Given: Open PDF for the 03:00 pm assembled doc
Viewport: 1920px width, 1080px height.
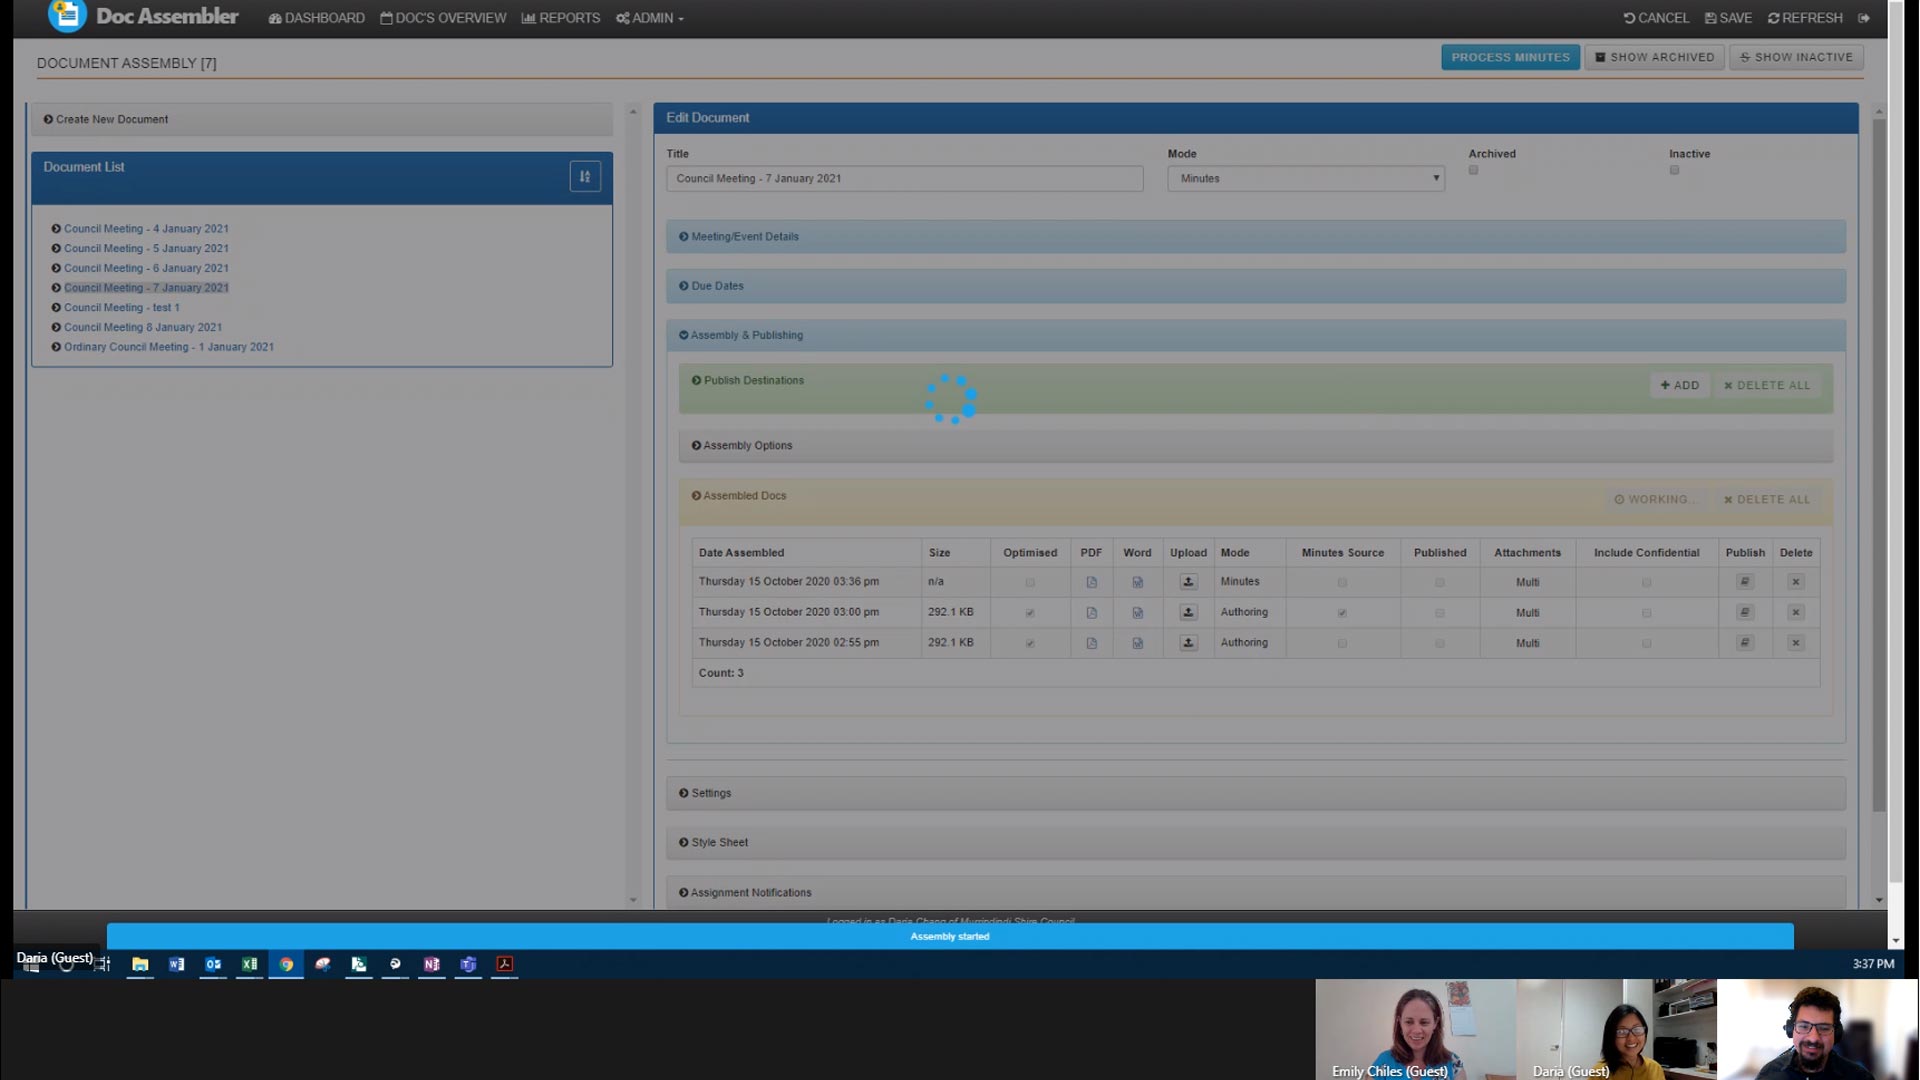Looking at the screenshot, I should (x=1091, y=613).
